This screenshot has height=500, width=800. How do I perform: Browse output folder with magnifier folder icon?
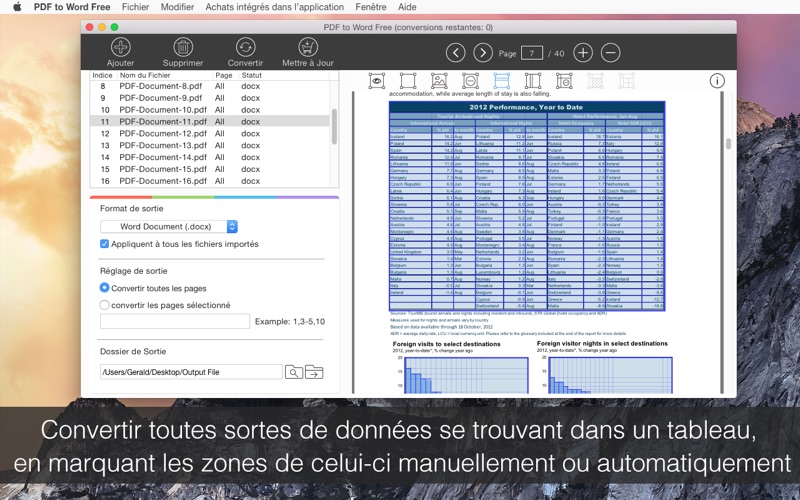[294, 372]
